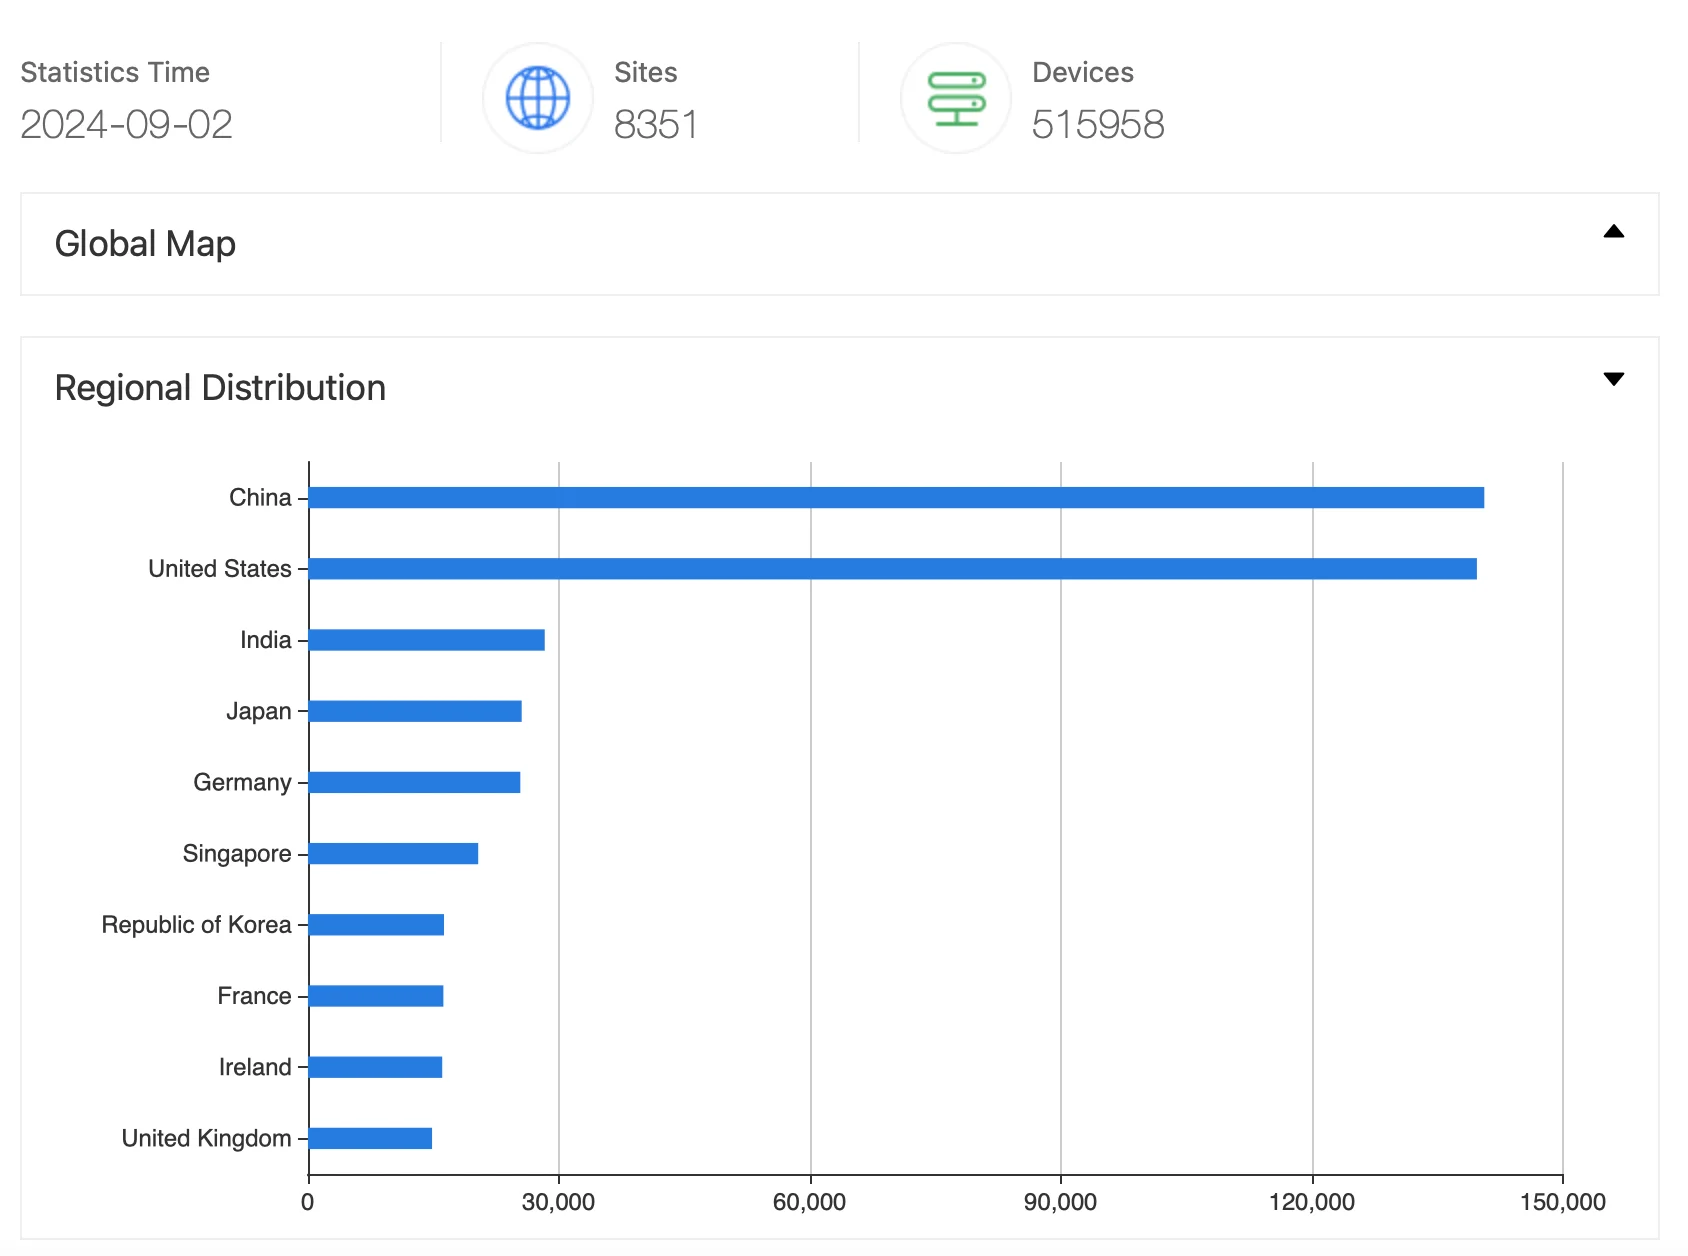Image resolution: width=1688 pixels, height=1256 pixels.
Task: Click the Singapore axis label
Action: 237,853
